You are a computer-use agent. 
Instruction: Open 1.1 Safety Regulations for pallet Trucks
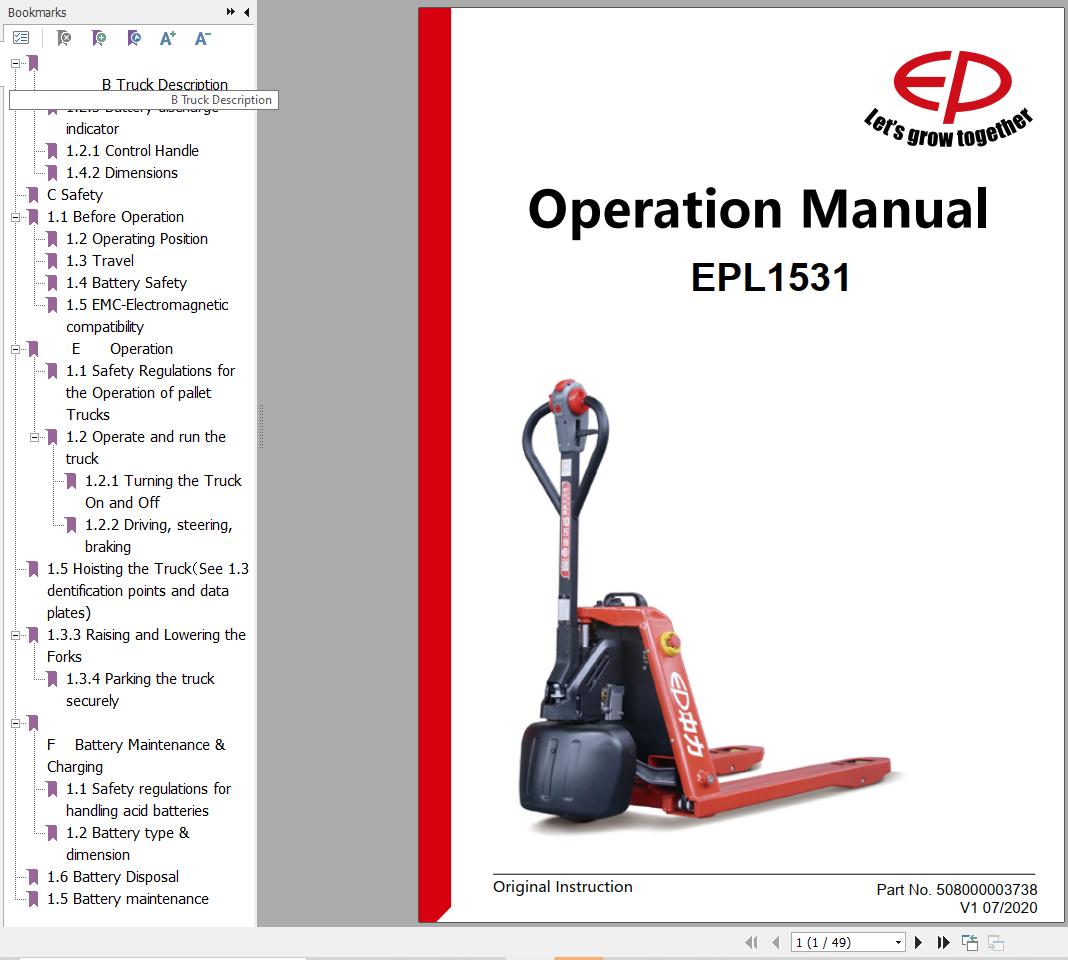point(150,392)
